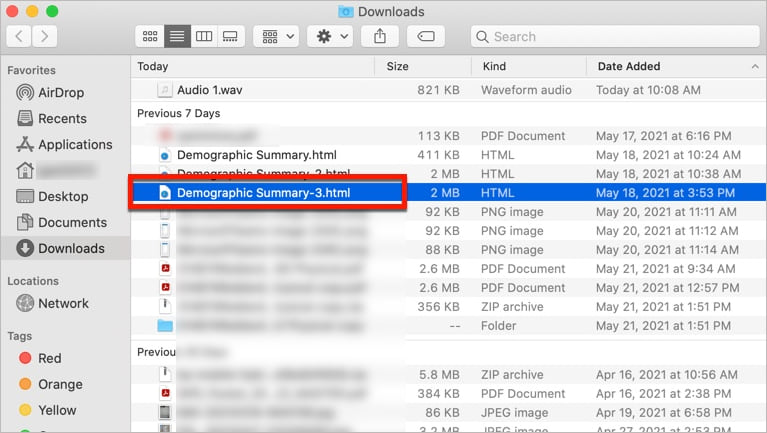The height and width of the screenshot is (433, 767).
Task: Select the PNG image dated May 20 11:11 AM
Action: [x=449, y=212]
